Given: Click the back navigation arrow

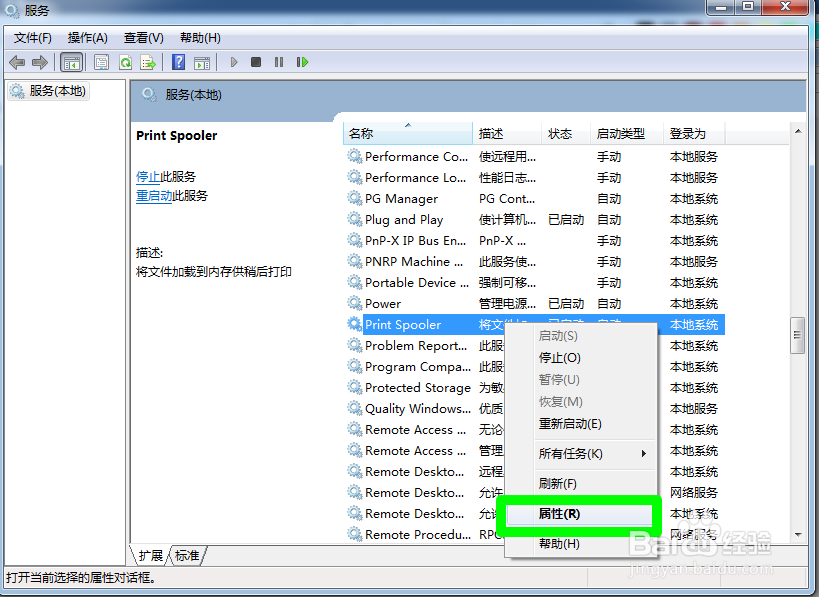Looking at the screenshot, I should (x=16, y=62).
